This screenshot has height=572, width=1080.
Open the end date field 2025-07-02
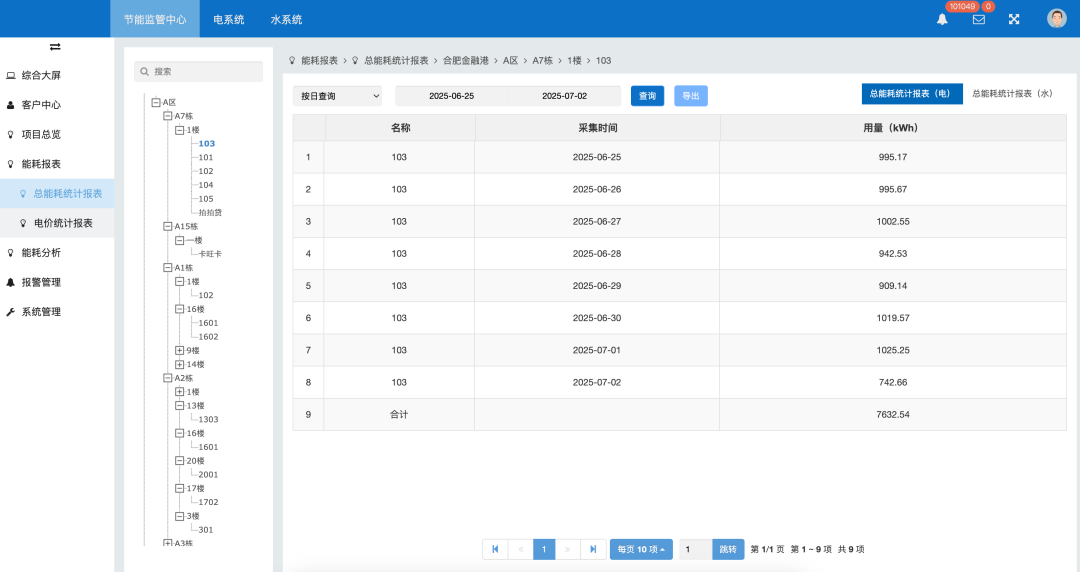coord(565,96)
